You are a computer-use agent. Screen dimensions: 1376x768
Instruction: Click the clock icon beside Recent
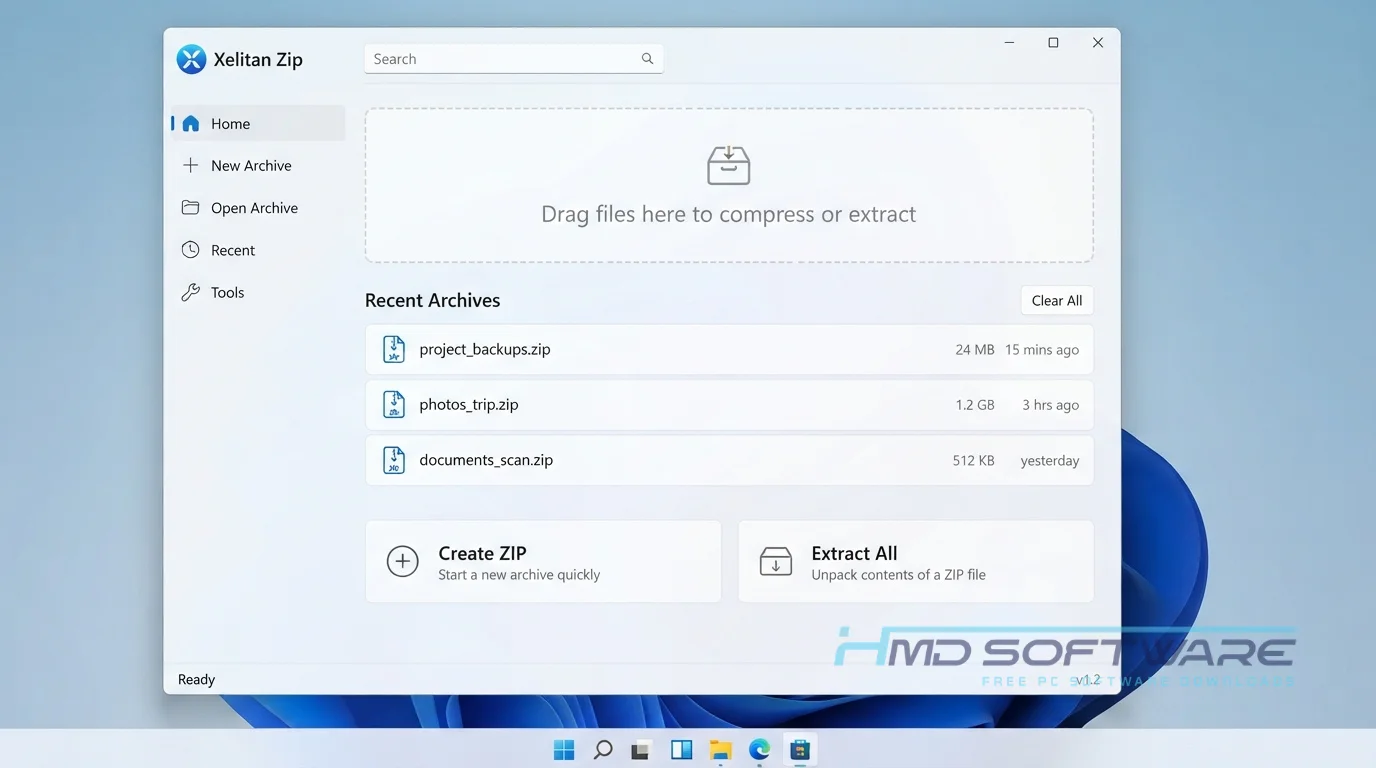[x=190, y=250]
